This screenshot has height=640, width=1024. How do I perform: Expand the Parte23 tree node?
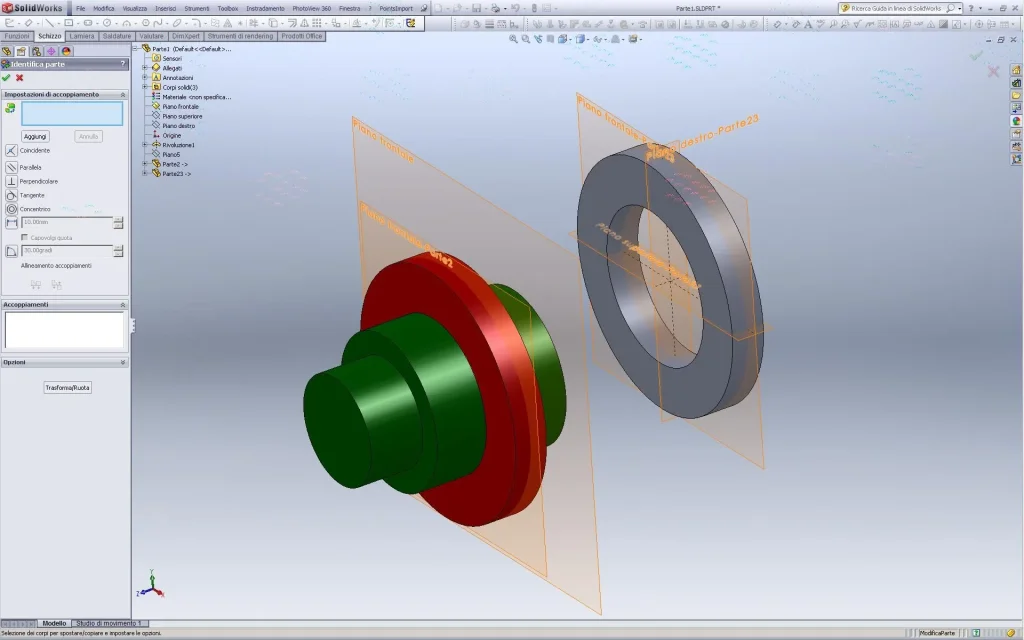pos(145,174)
